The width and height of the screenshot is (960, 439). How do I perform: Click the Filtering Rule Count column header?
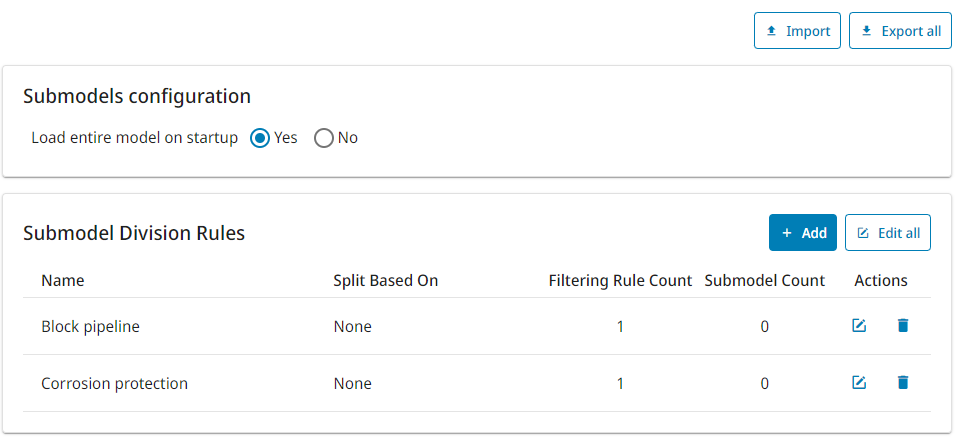pos(620,280)
